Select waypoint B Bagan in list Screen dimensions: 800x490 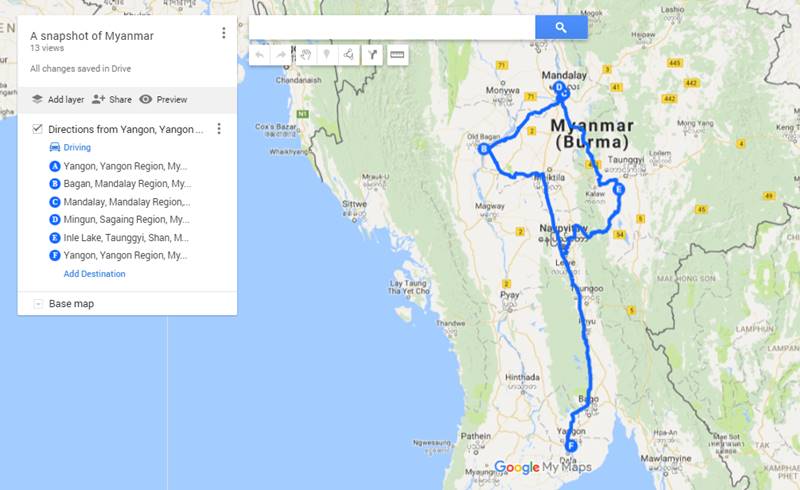120,184
